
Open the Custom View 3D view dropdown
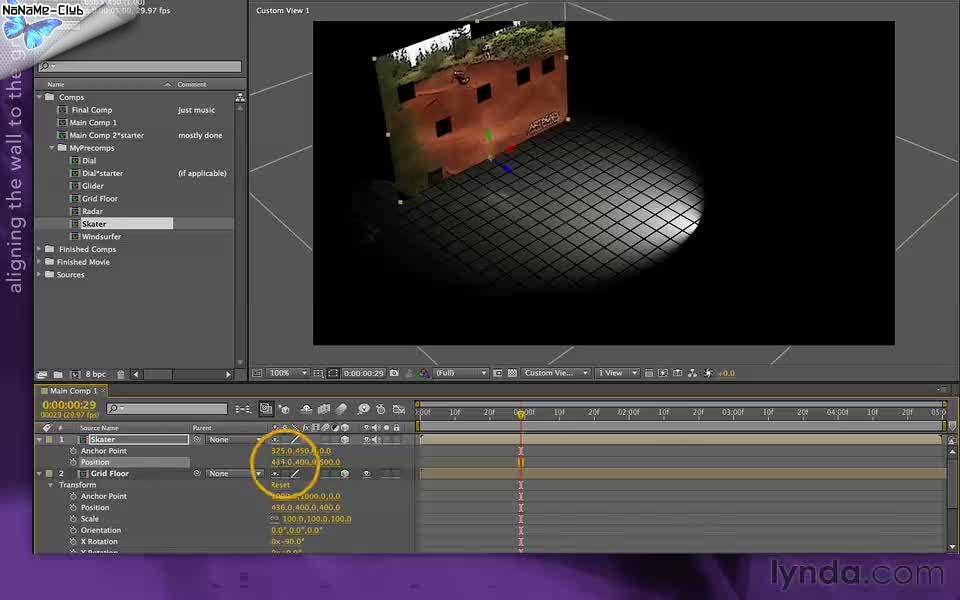point(555,373)
